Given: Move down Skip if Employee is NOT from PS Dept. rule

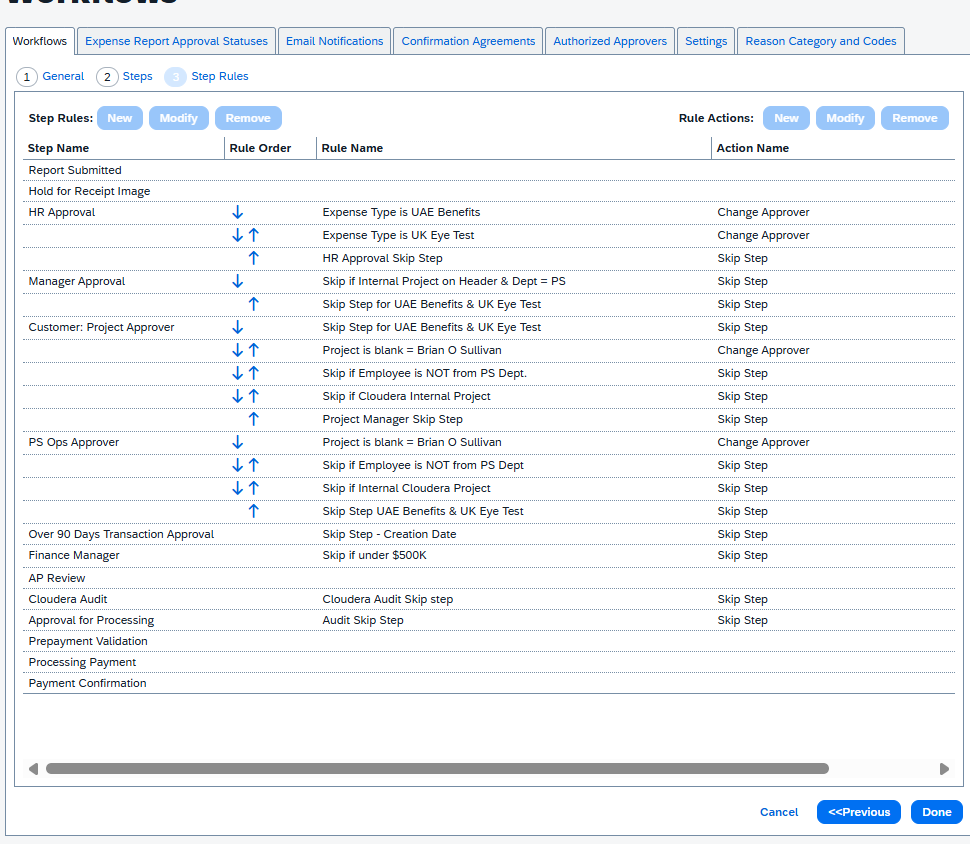Looking at the screenshot, I should pyautogui.click(x=238, y=373).
